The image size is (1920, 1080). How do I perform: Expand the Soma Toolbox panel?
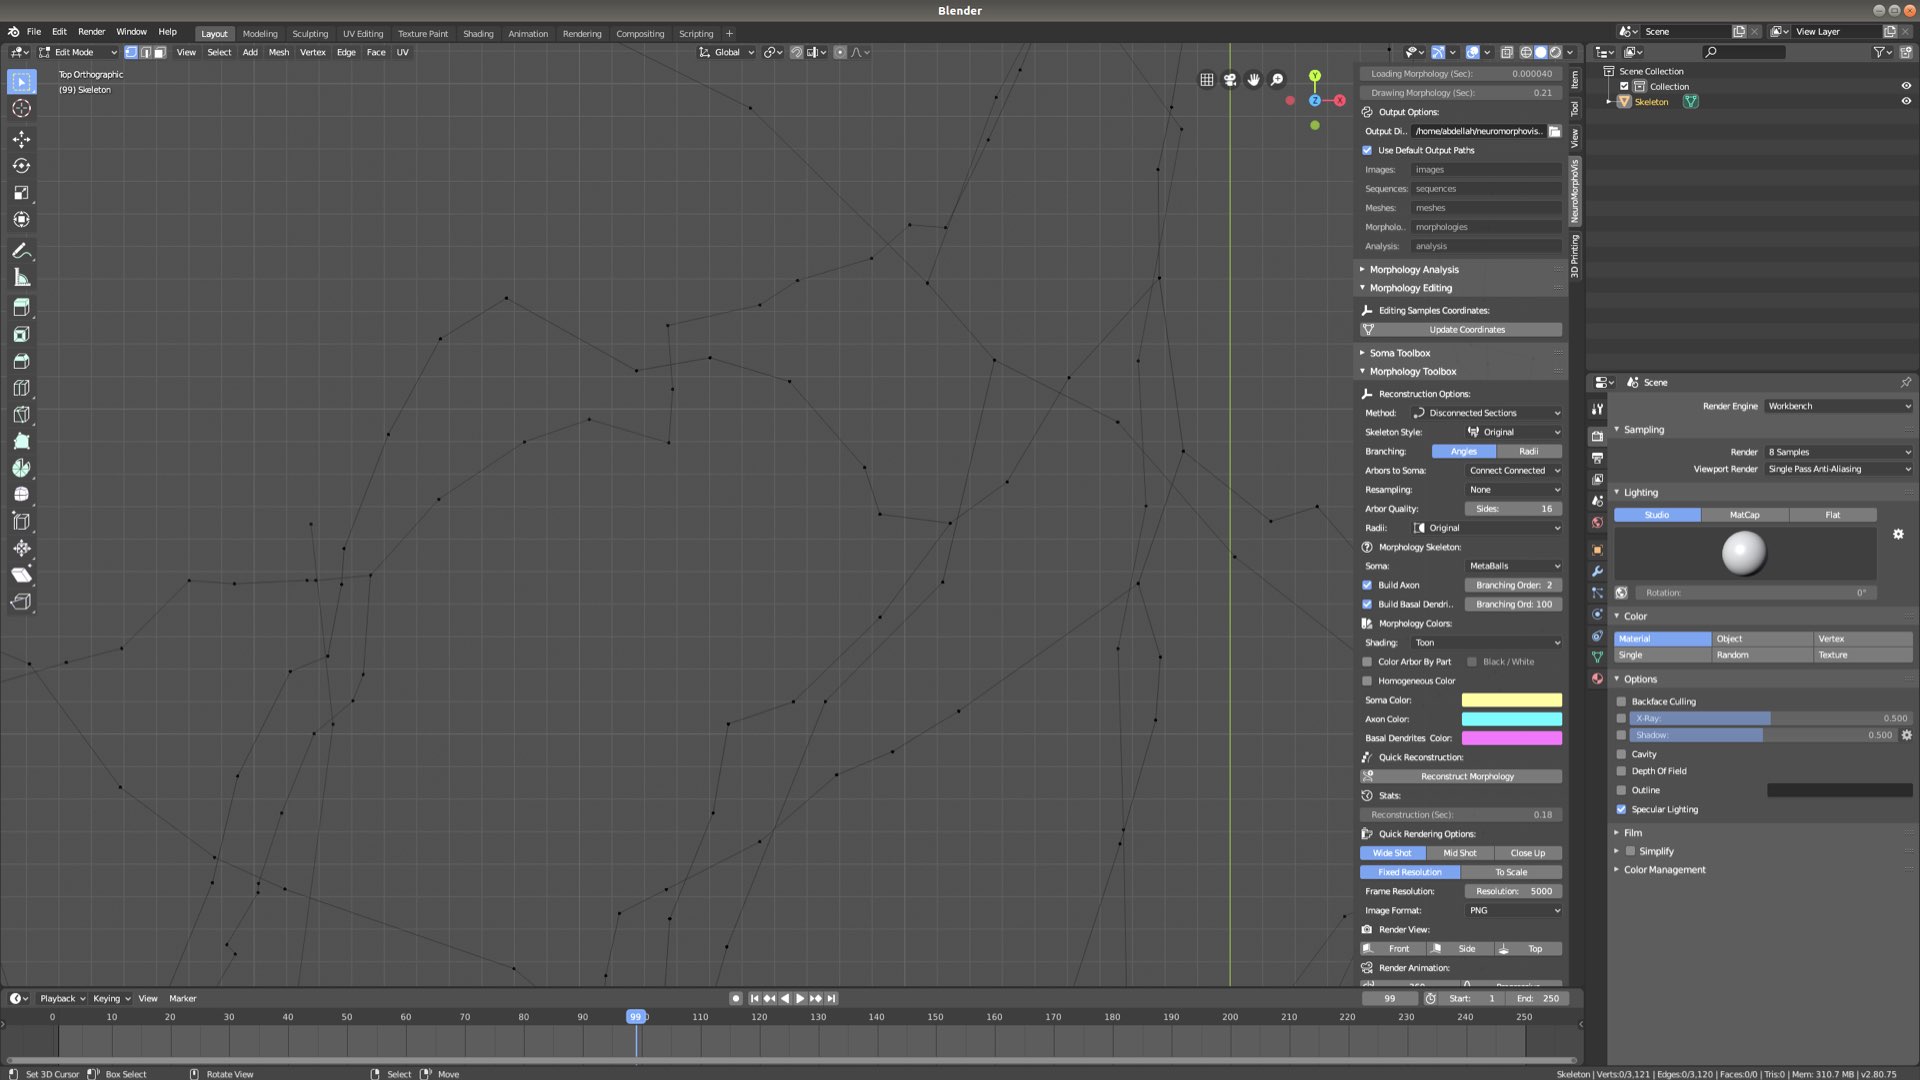[x=1400, y=353]
